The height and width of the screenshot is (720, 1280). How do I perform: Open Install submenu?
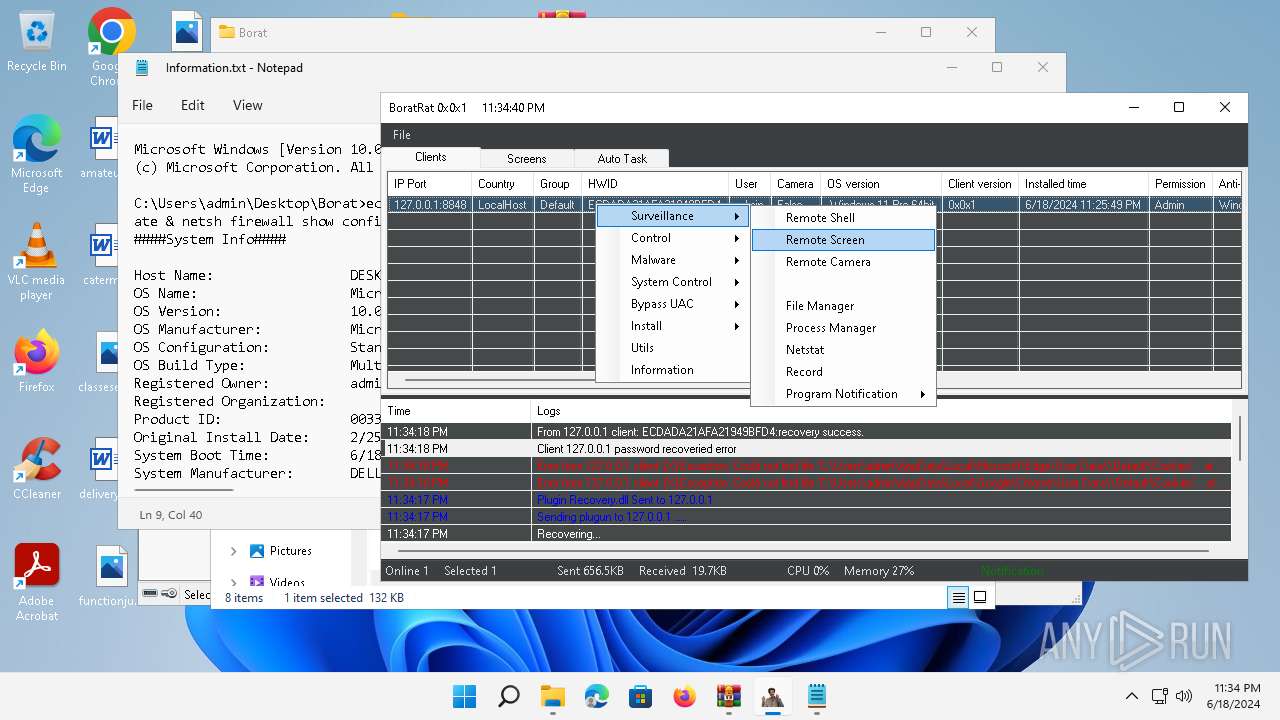pyautogui.click(x=674, y=326)
